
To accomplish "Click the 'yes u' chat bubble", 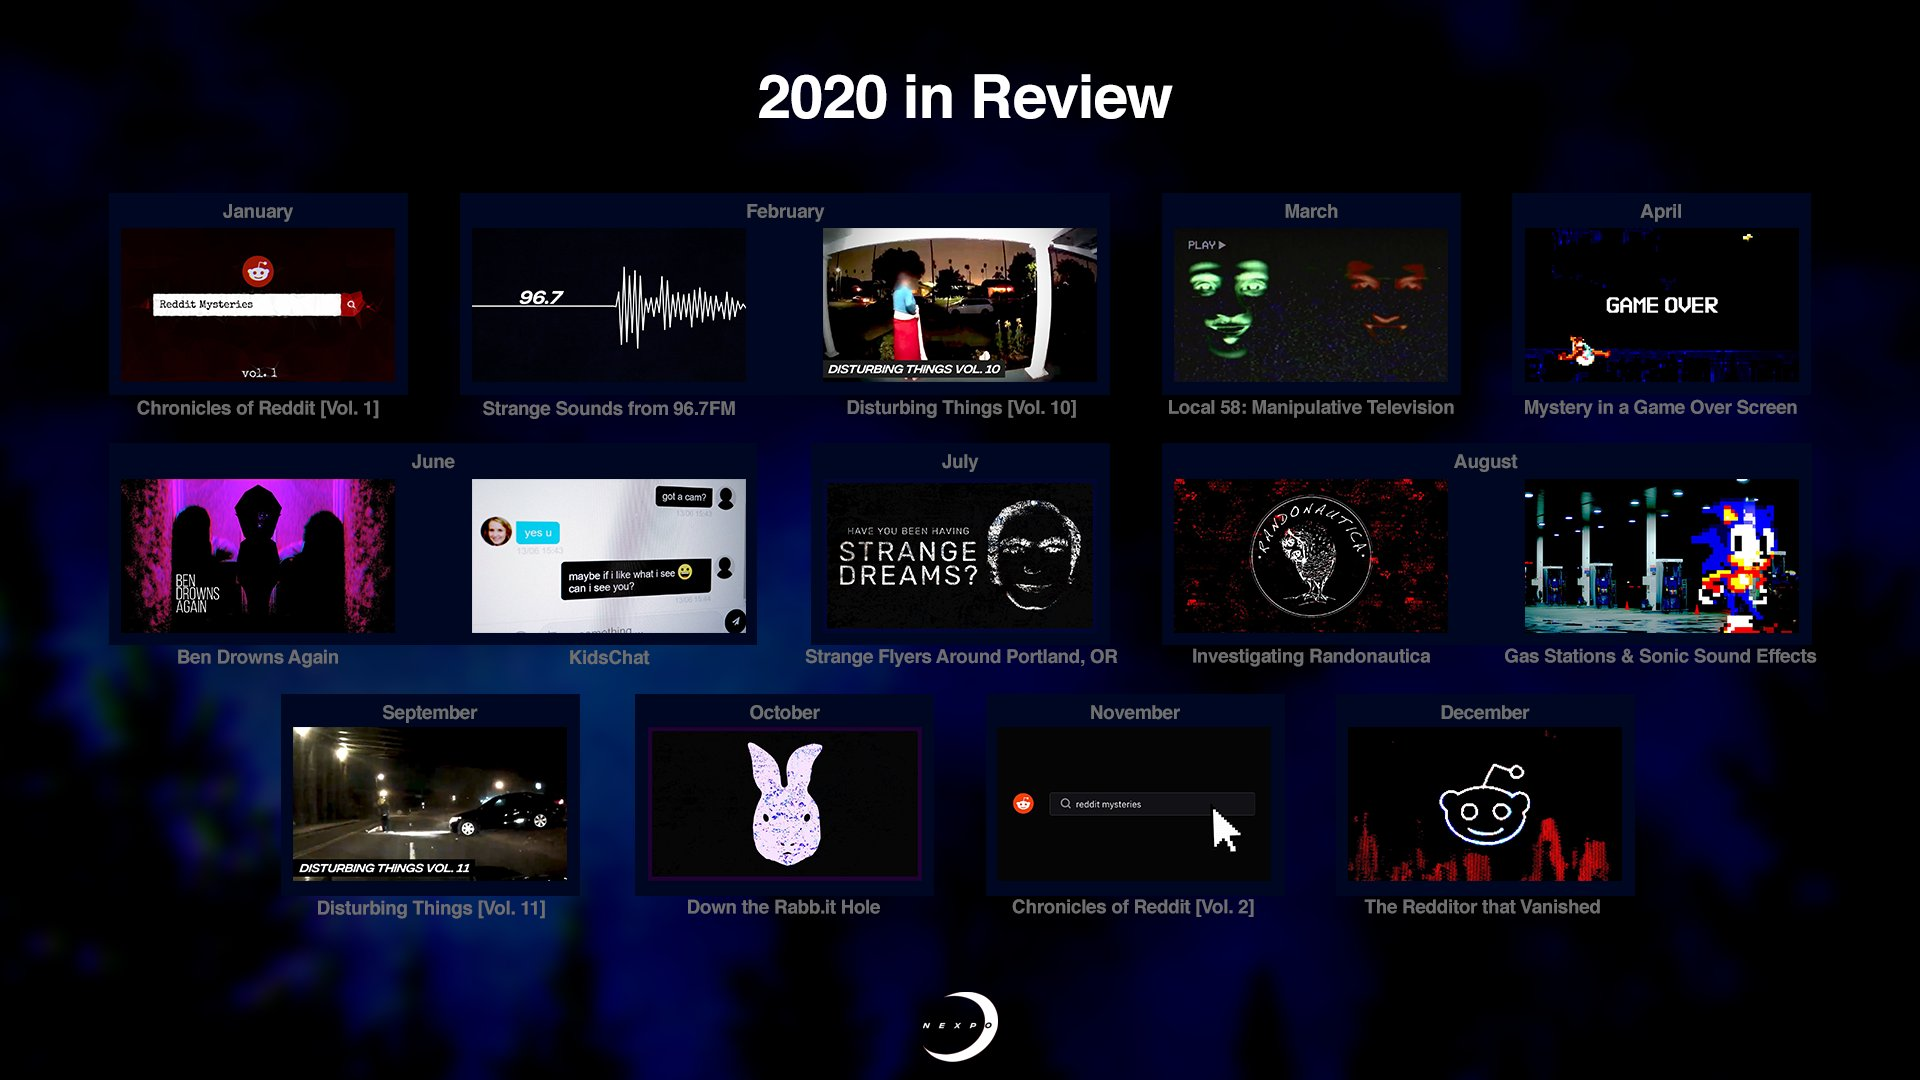I will [538, 533].
